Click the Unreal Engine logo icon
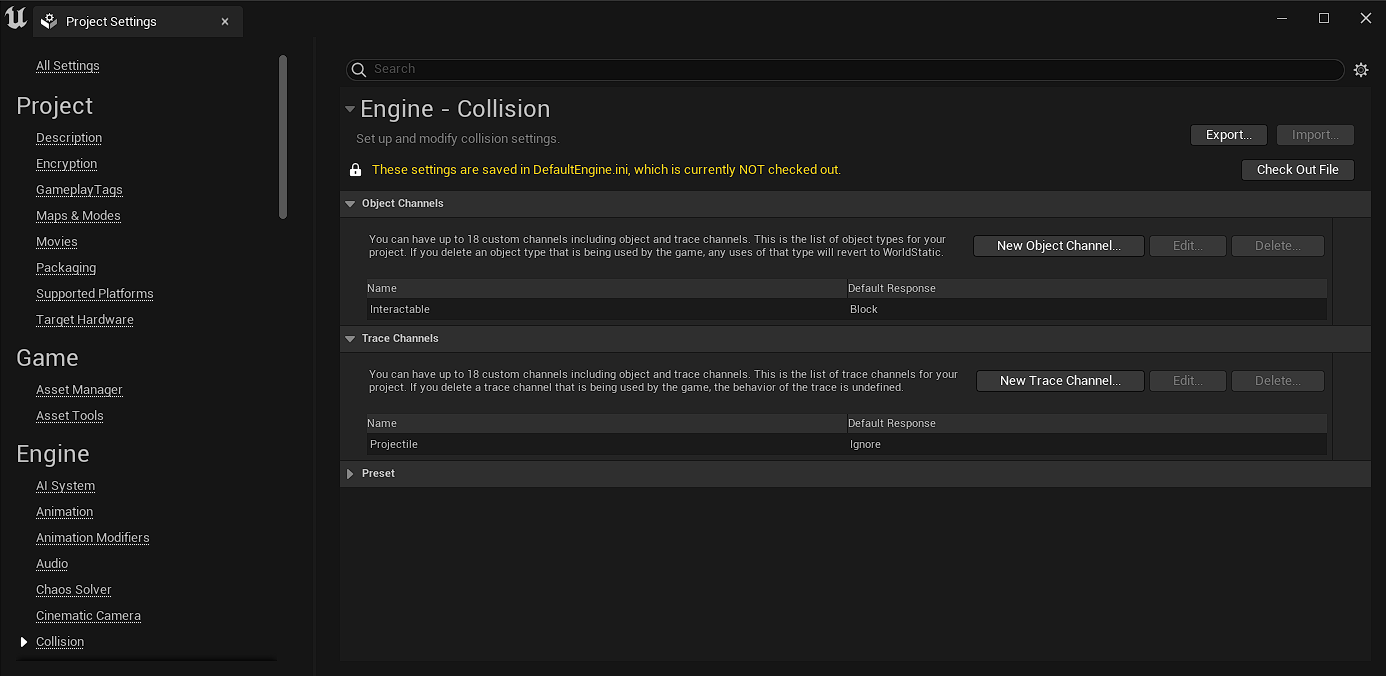The width and height of the screenshot is (1386, 676). pos(16,18)
